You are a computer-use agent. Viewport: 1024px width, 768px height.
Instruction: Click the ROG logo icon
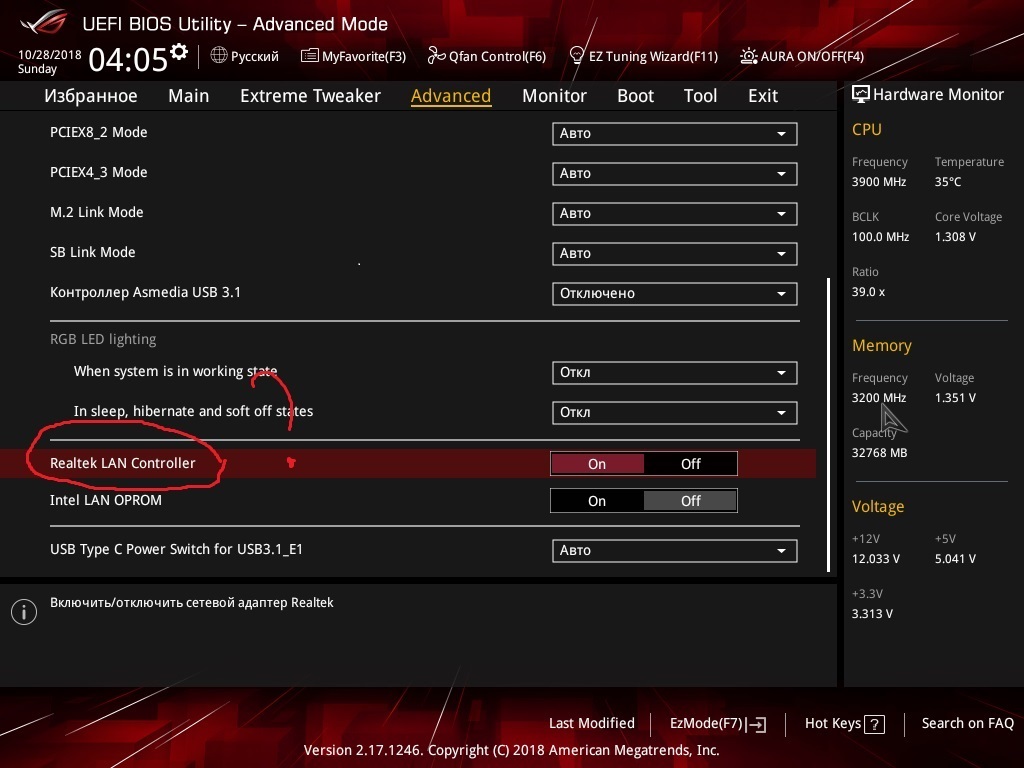point(43,24)
